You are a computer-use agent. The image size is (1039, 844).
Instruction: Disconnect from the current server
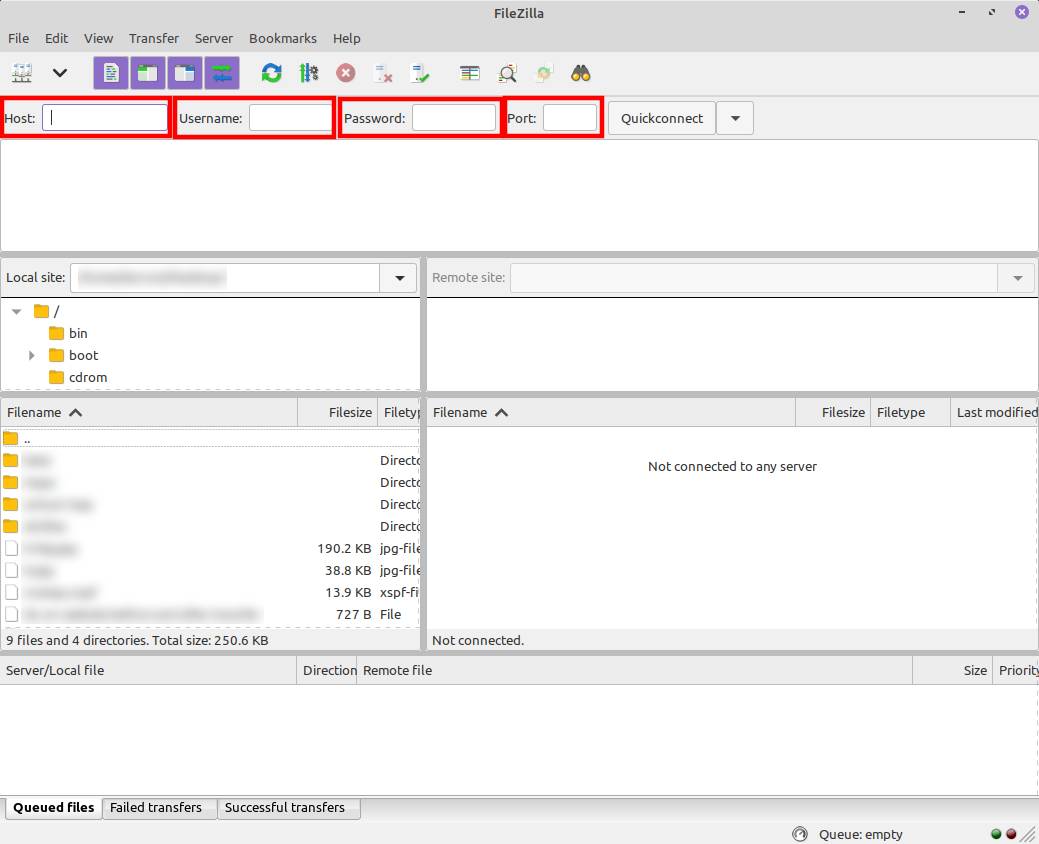382,73
